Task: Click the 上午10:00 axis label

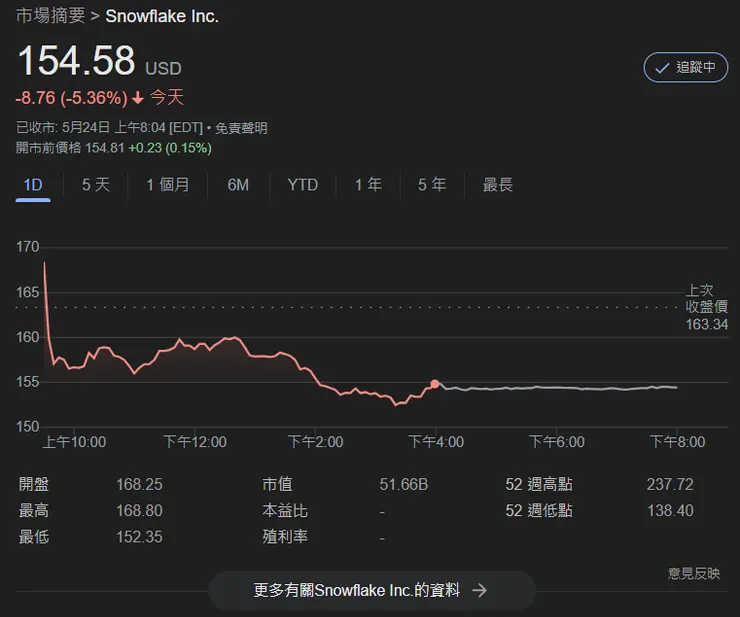Action: point(74,442)
